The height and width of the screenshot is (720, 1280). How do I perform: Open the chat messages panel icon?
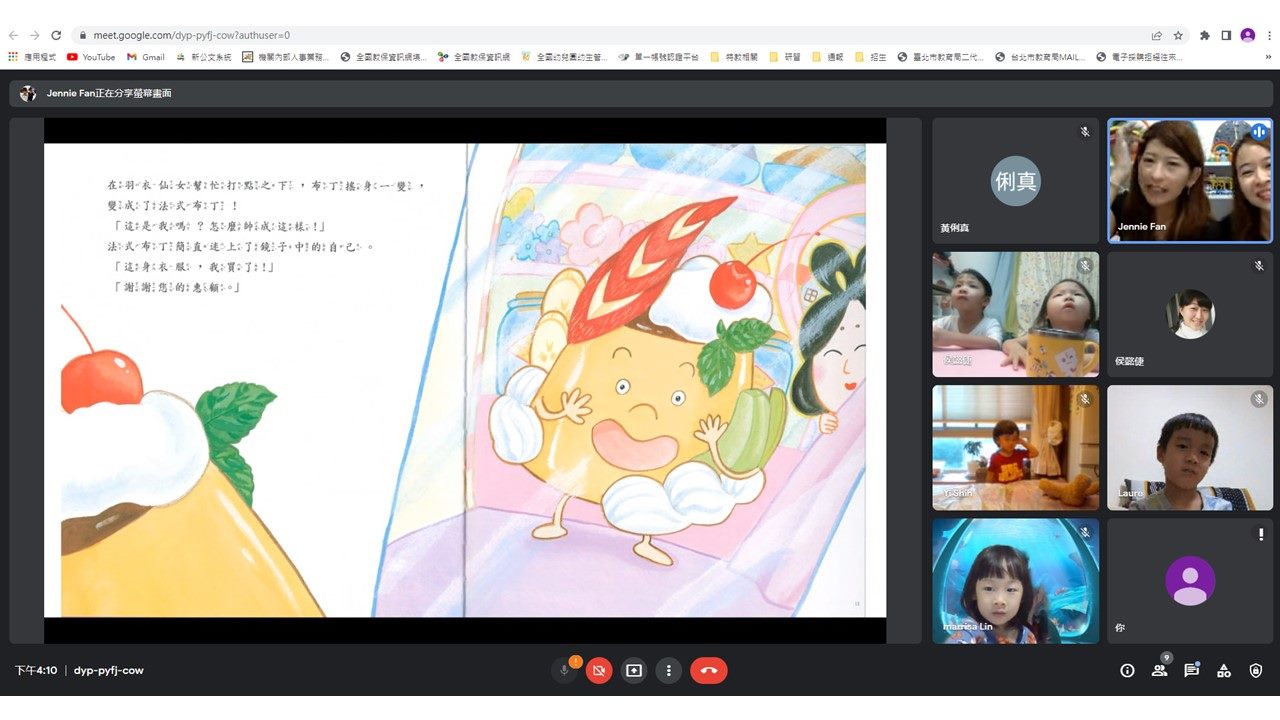(1191, 671)
